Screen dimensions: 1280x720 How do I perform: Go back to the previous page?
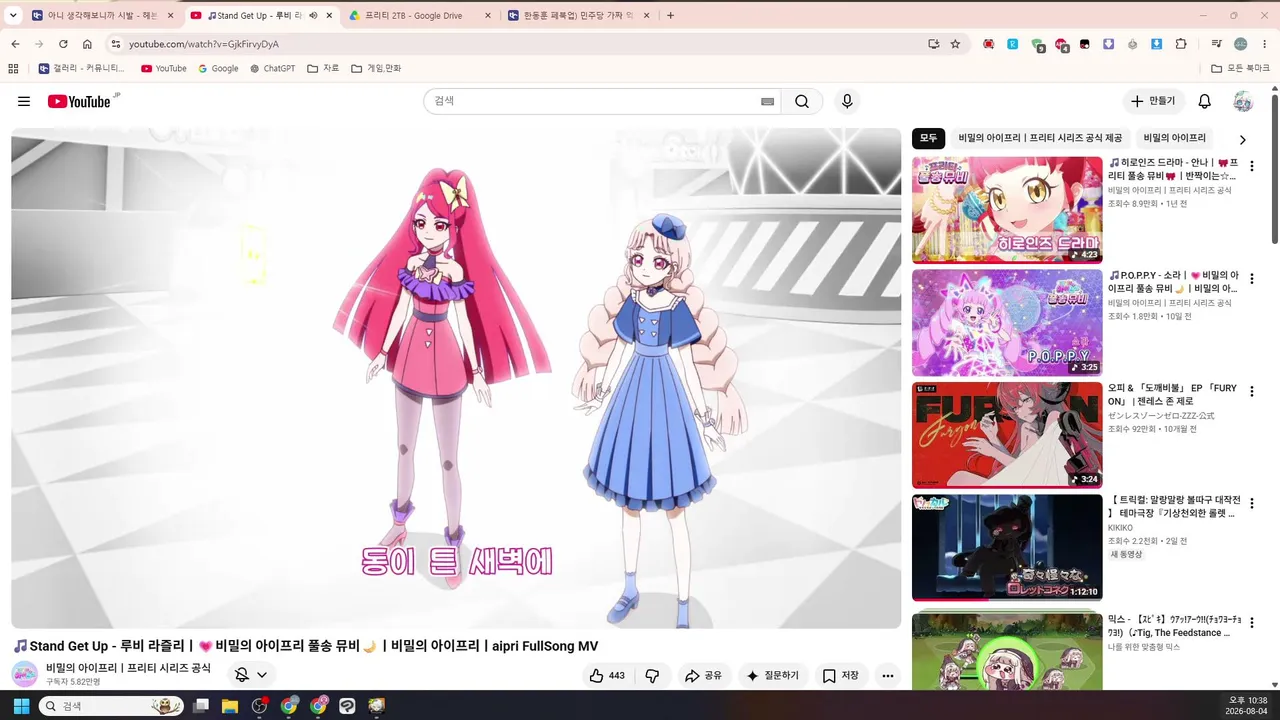tap(15, 44)
